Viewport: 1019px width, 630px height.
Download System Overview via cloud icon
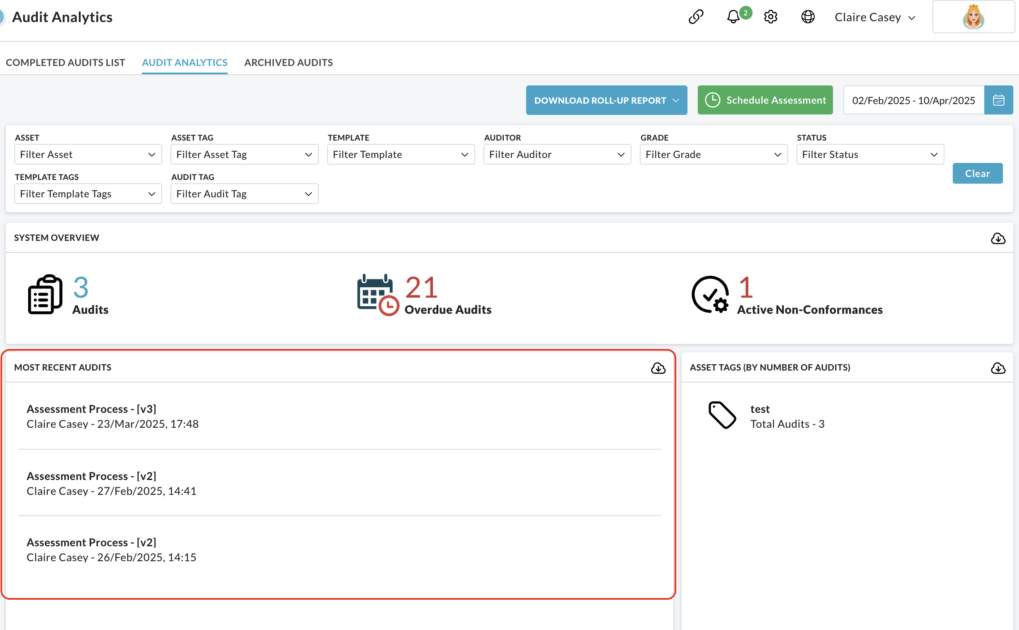tap(998, 238)
